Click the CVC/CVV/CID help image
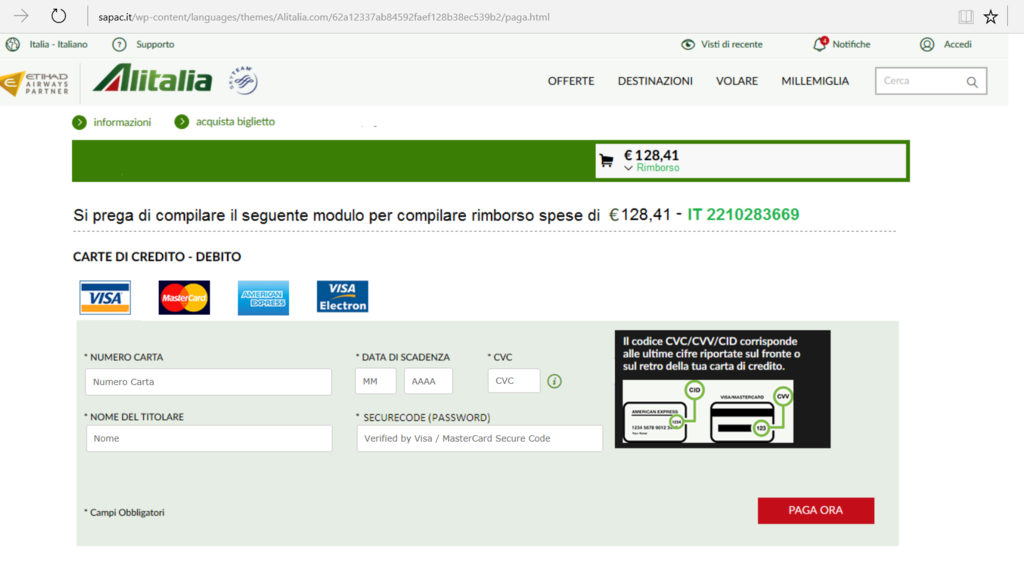 click(x=722, y=389)
